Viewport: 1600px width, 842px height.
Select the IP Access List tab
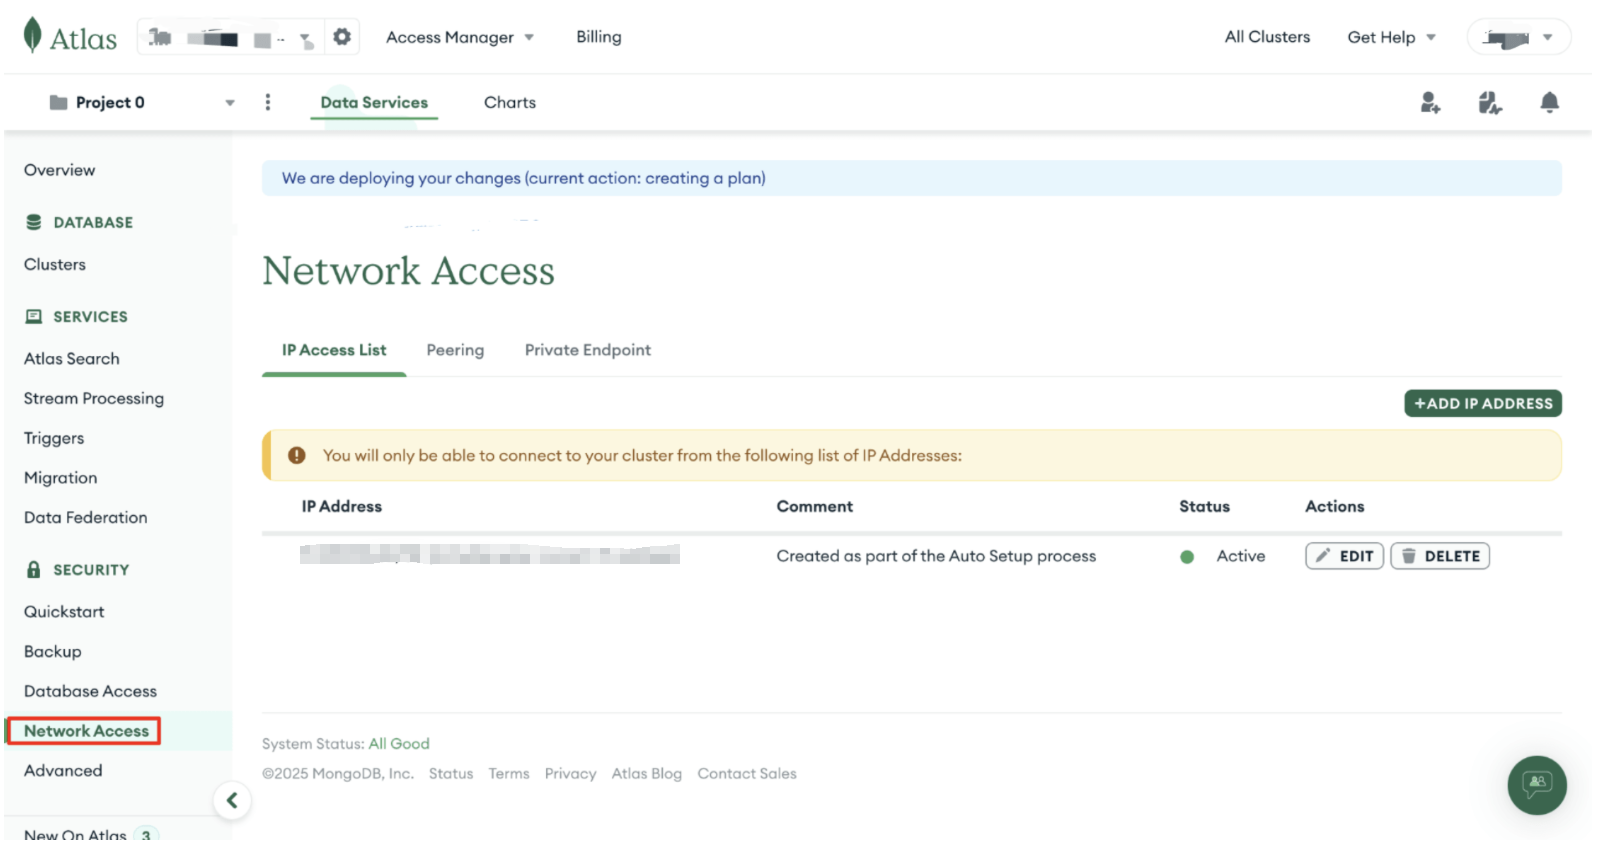point(334,350)
